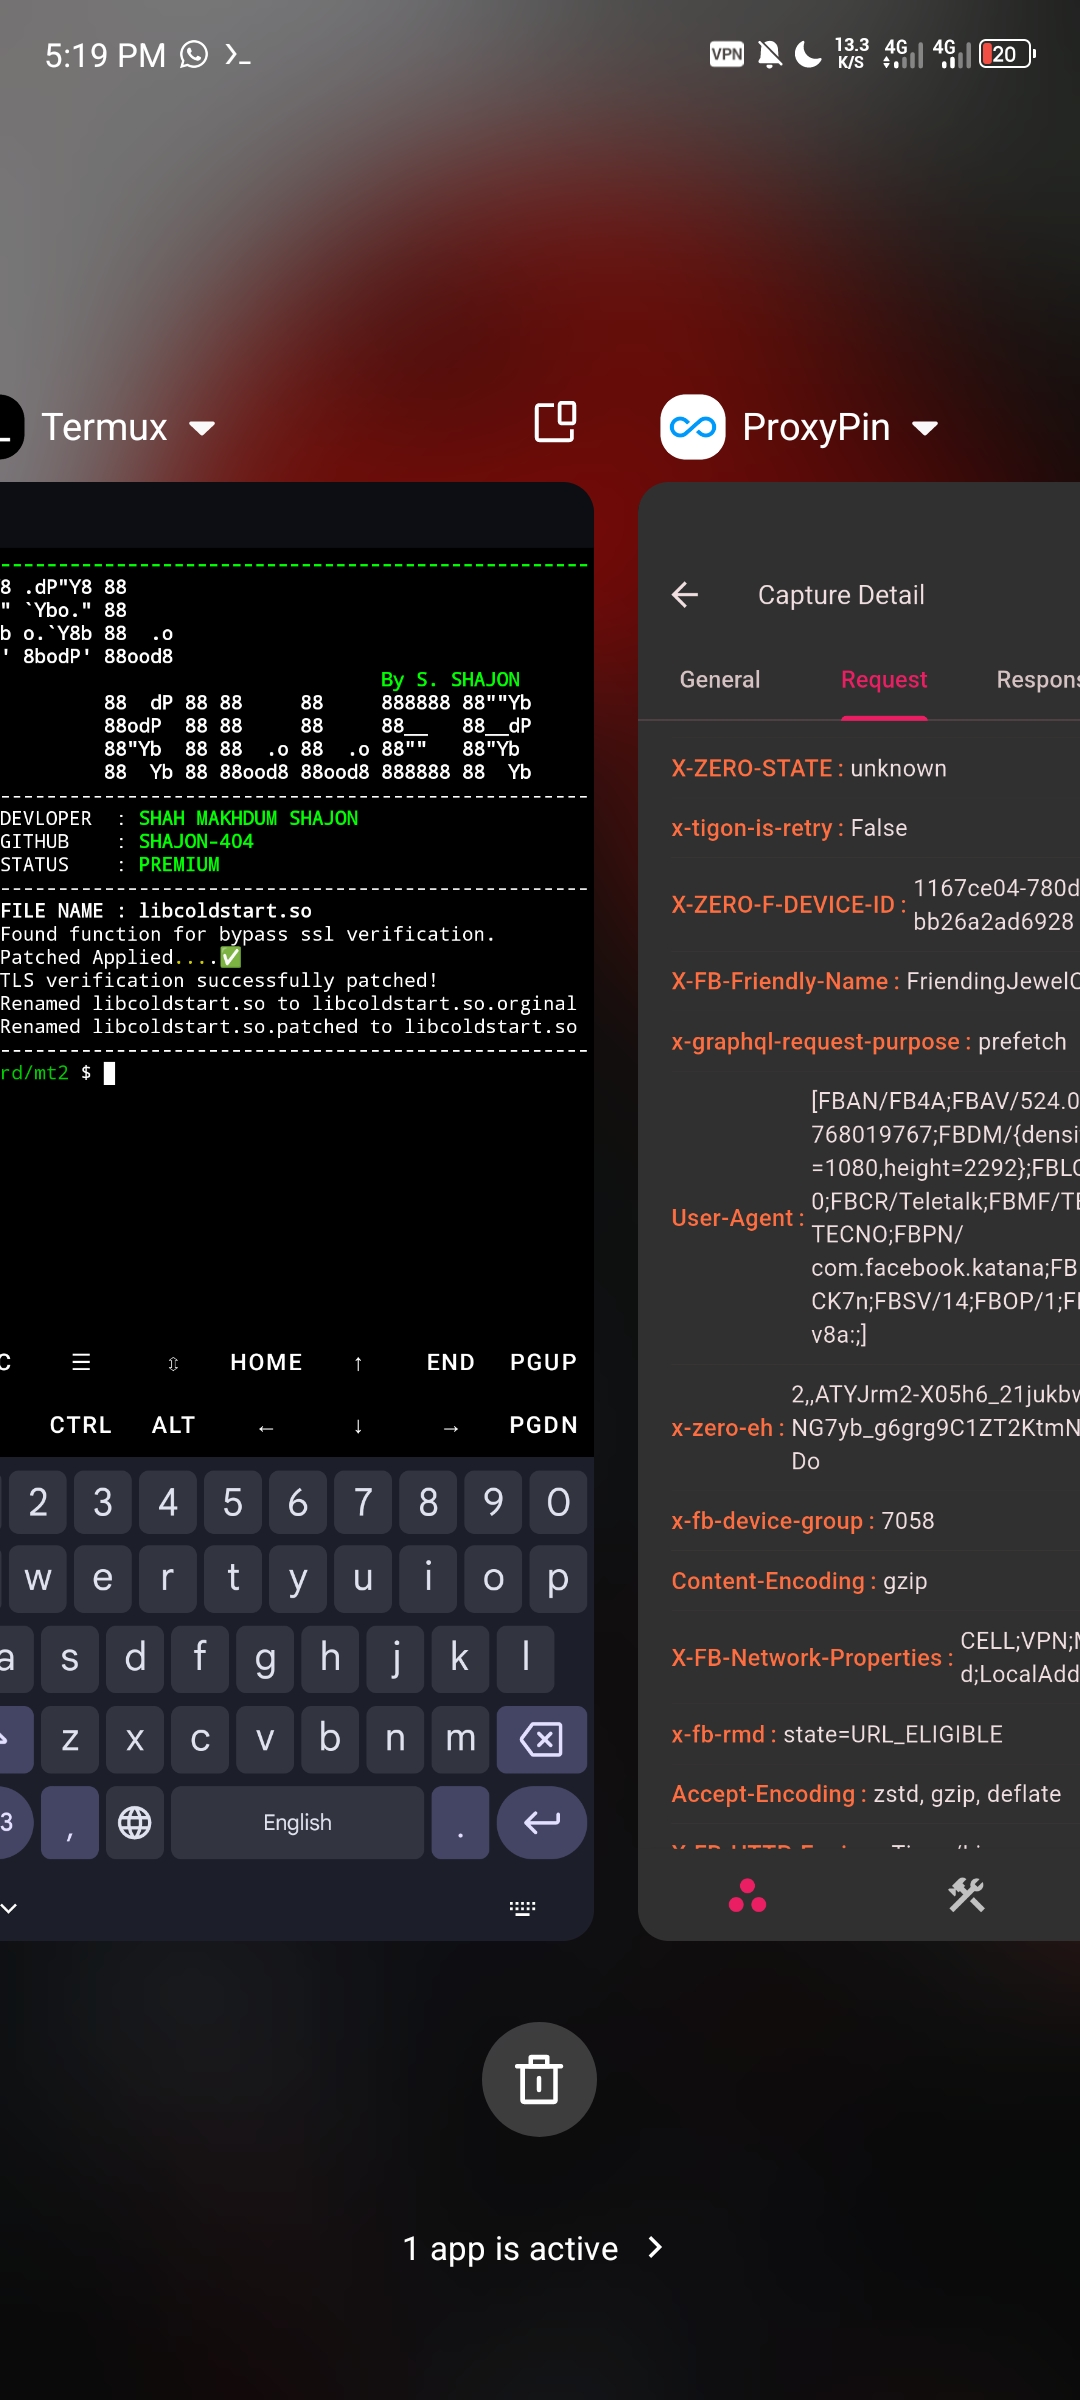Tap the comma key on keyboard

(x=69, y=1822)
